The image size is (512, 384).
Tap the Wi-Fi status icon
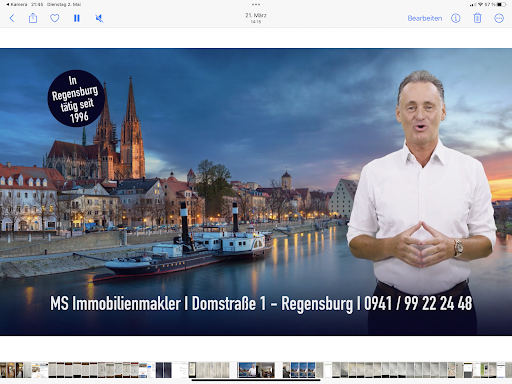coord(480,4)
